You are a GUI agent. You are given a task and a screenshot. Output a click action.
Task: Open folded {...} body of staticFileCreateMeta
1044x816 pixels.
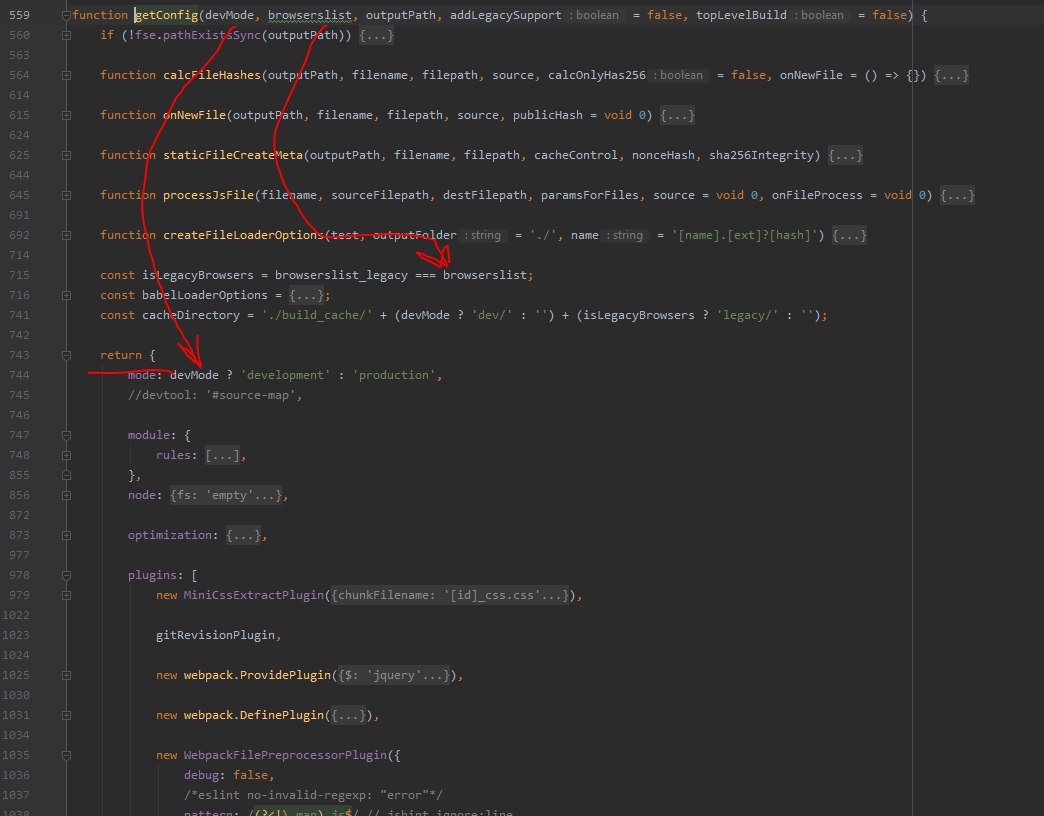(x=846, y=155)
